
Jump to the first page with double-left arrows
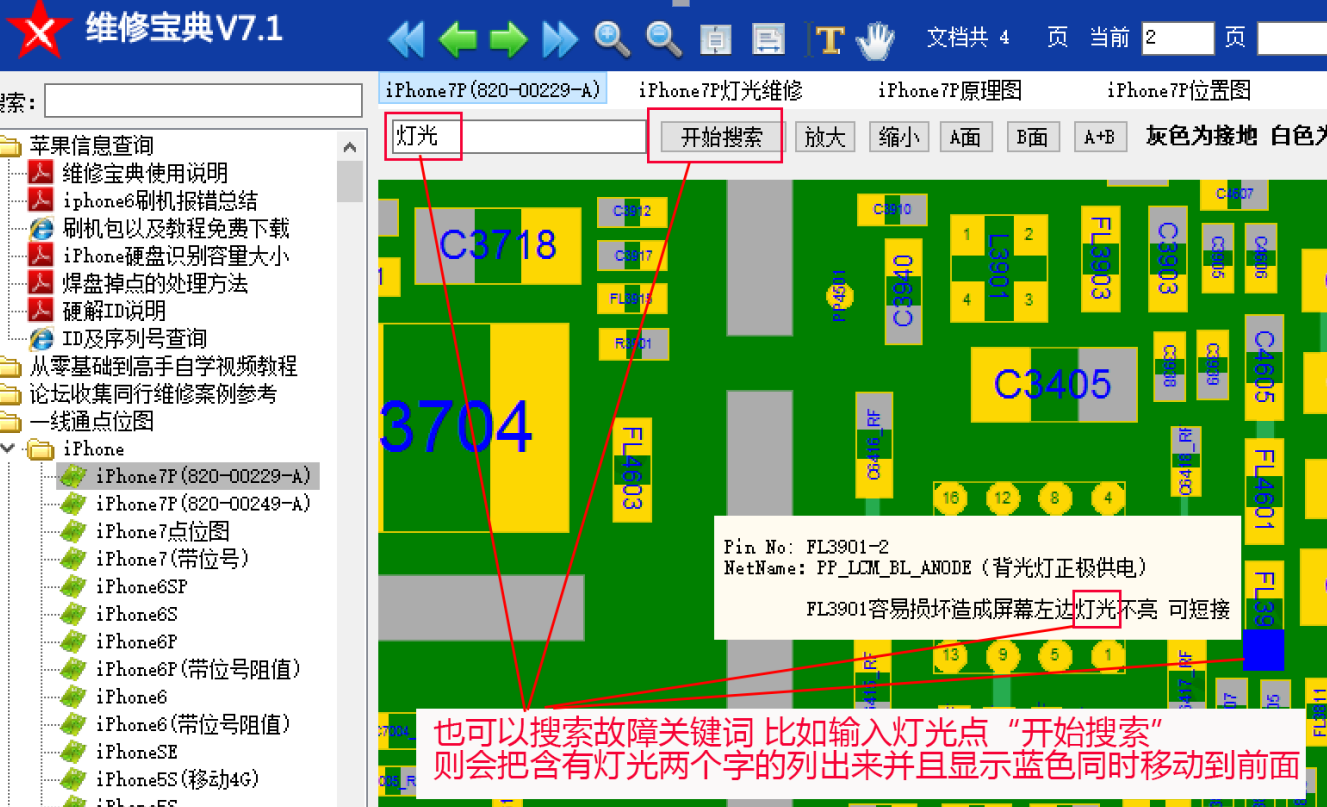pyautogui.click(x=406, y=39)
